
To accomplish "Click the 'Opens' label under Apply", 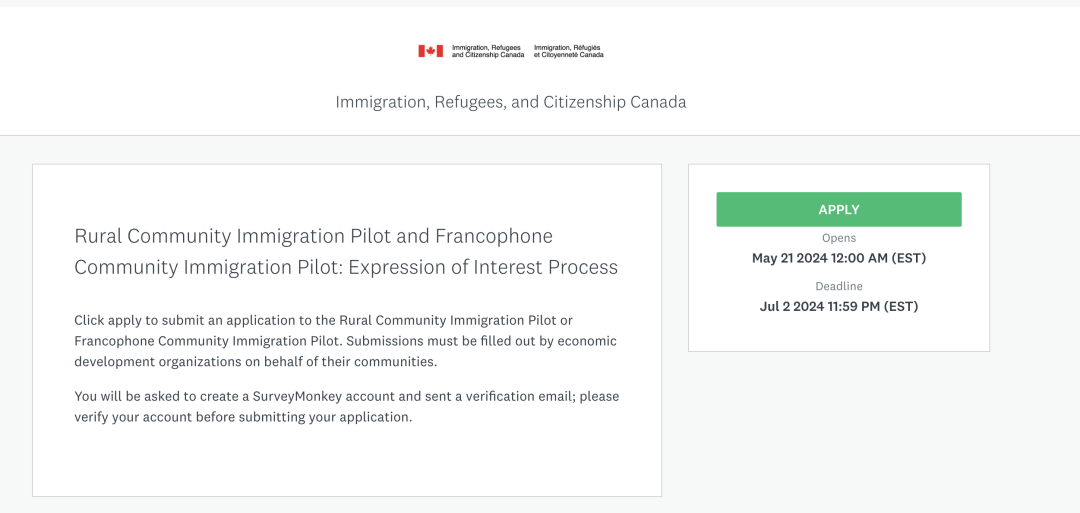I will click(839, 238).
